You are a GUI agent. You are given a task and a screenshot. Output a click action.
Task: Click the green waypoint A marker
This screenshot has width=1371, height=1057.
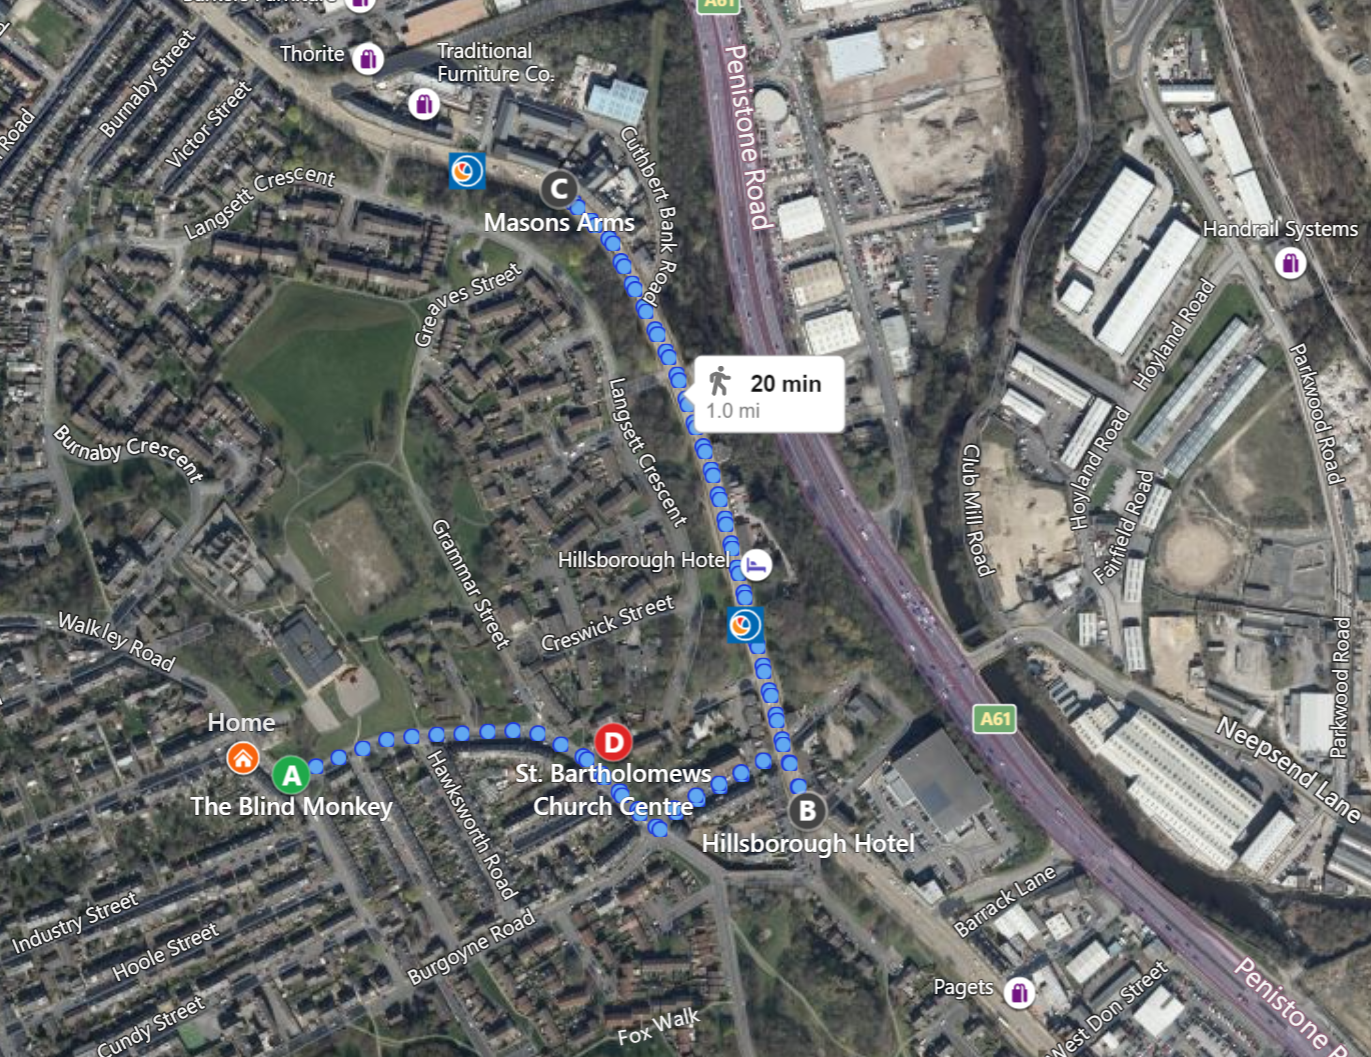tap(291, 775)
